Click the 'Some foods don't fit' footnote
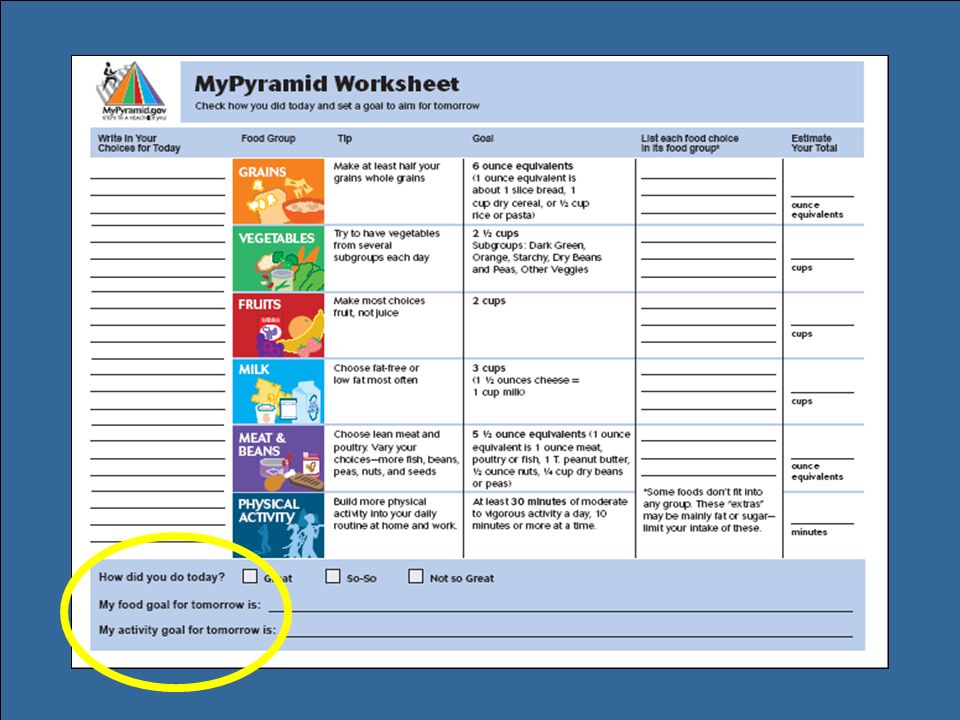Viewport: 960px width, 720px height. click(x=708, y=510)
